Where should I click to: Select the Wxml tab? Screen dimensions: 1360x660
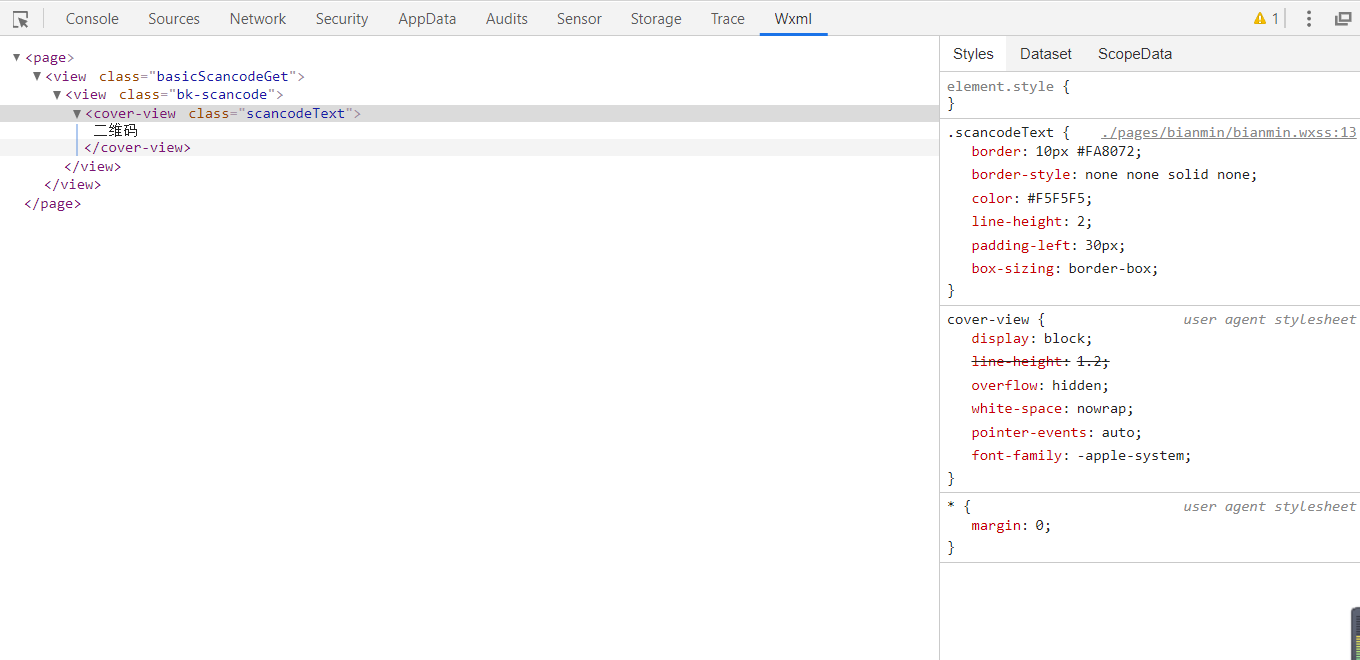click(x=793, y=19)
